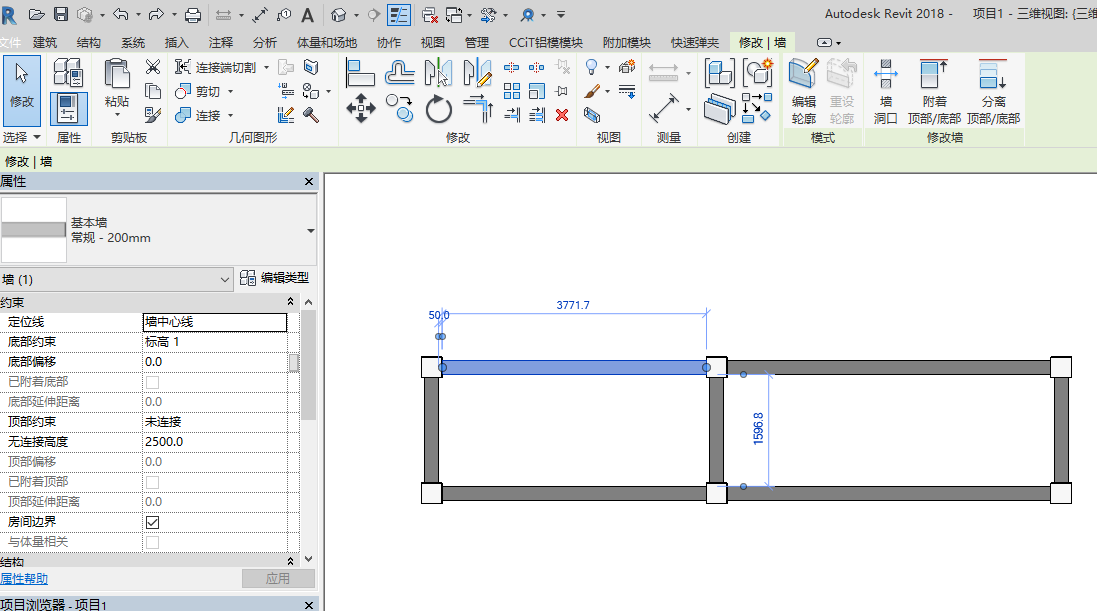Open the Insert (插入) ribbon tab

coord(176,43)
